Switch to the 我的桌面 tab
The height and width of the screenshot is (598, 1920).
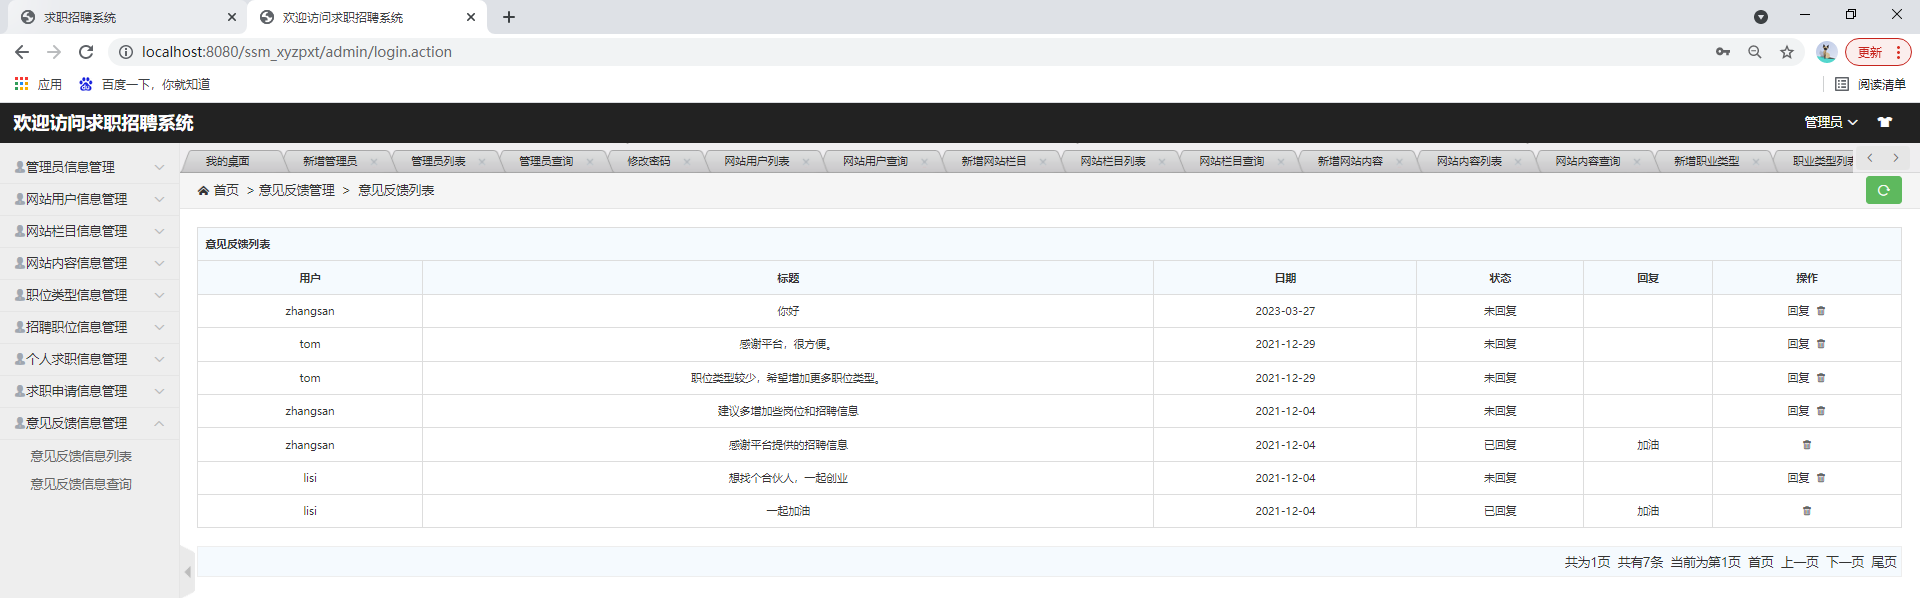227,161
